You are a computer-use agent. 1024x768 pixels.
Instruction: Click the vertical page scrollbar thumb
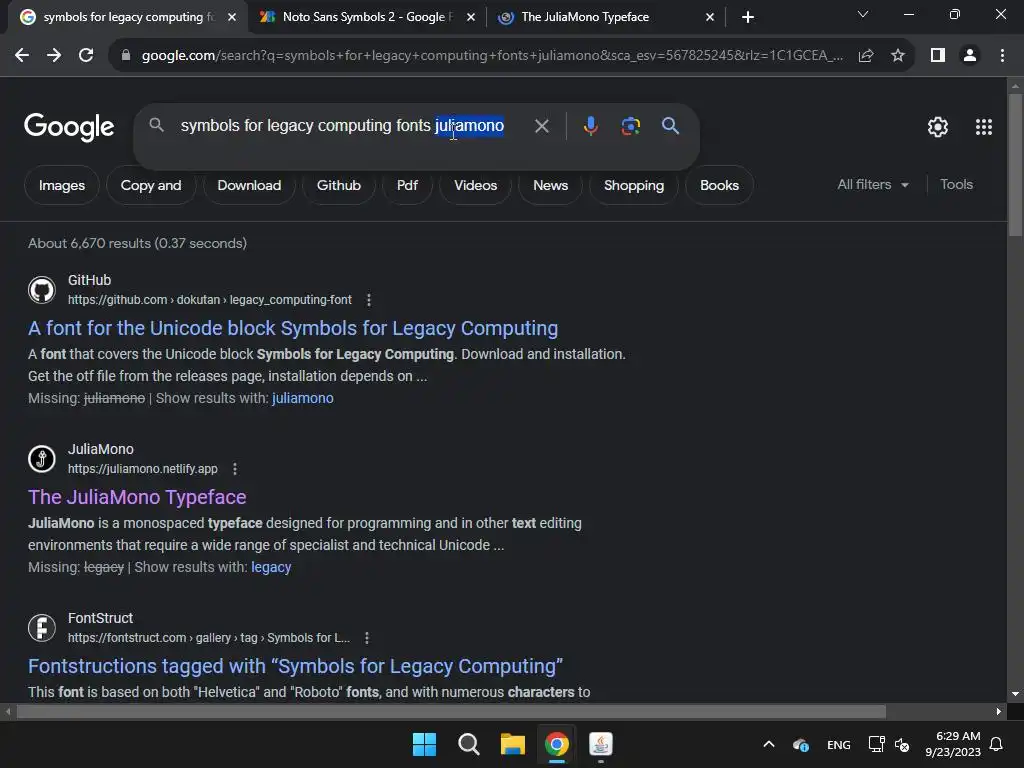(1015, 165)
